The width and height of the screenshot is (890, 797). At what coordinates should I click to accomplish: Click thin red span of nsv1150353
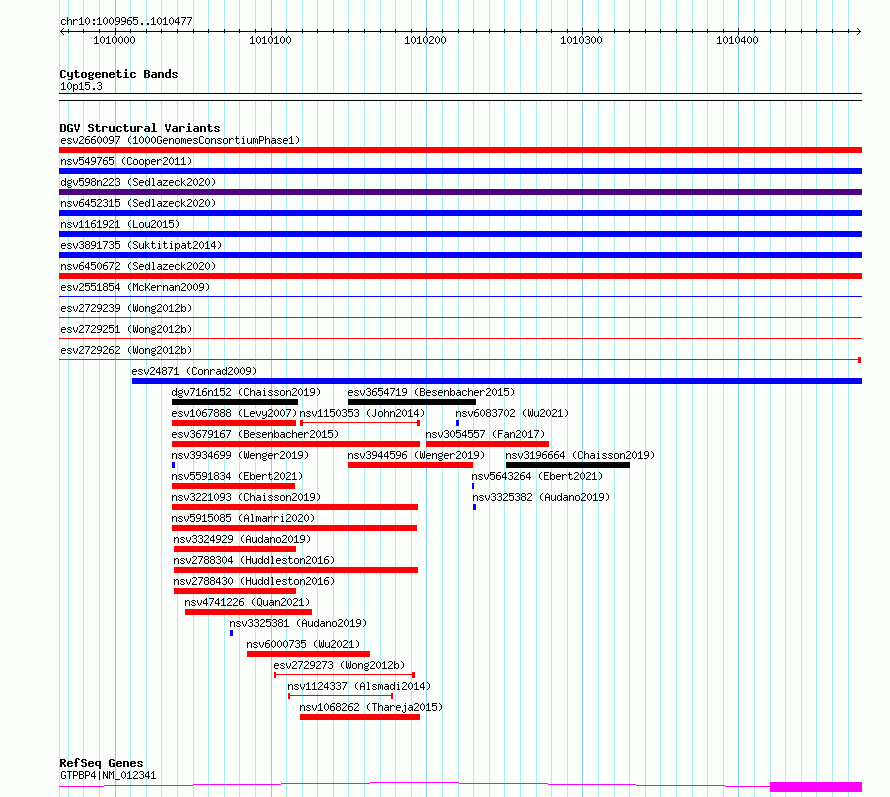pos(360,423)
